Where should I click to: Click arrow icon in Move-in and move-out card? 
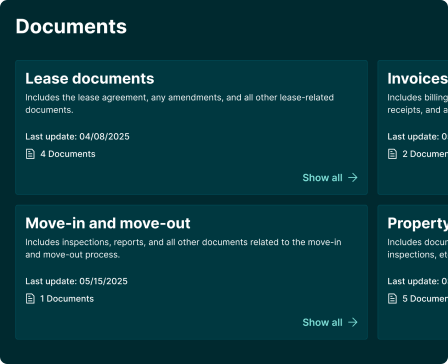353,322
